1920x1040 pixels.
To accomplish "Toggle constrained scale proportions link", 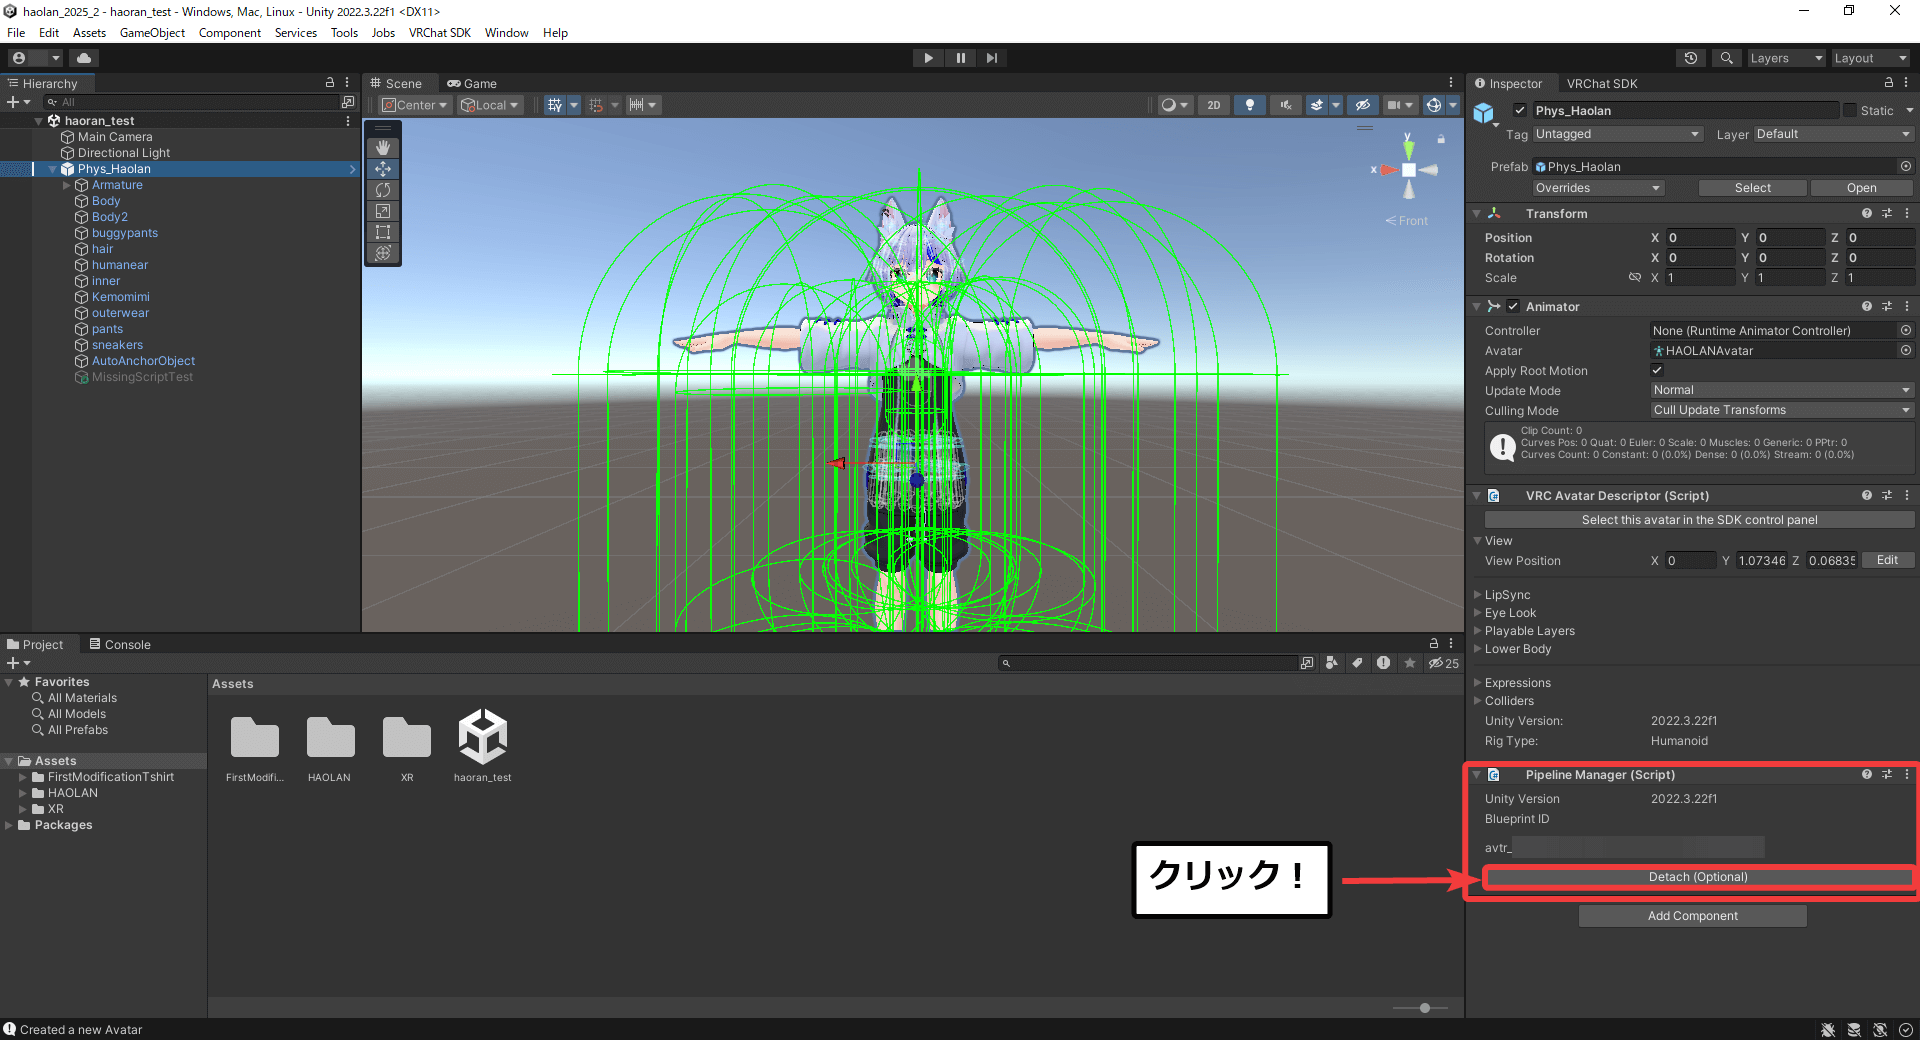I will click(1634, 277).
